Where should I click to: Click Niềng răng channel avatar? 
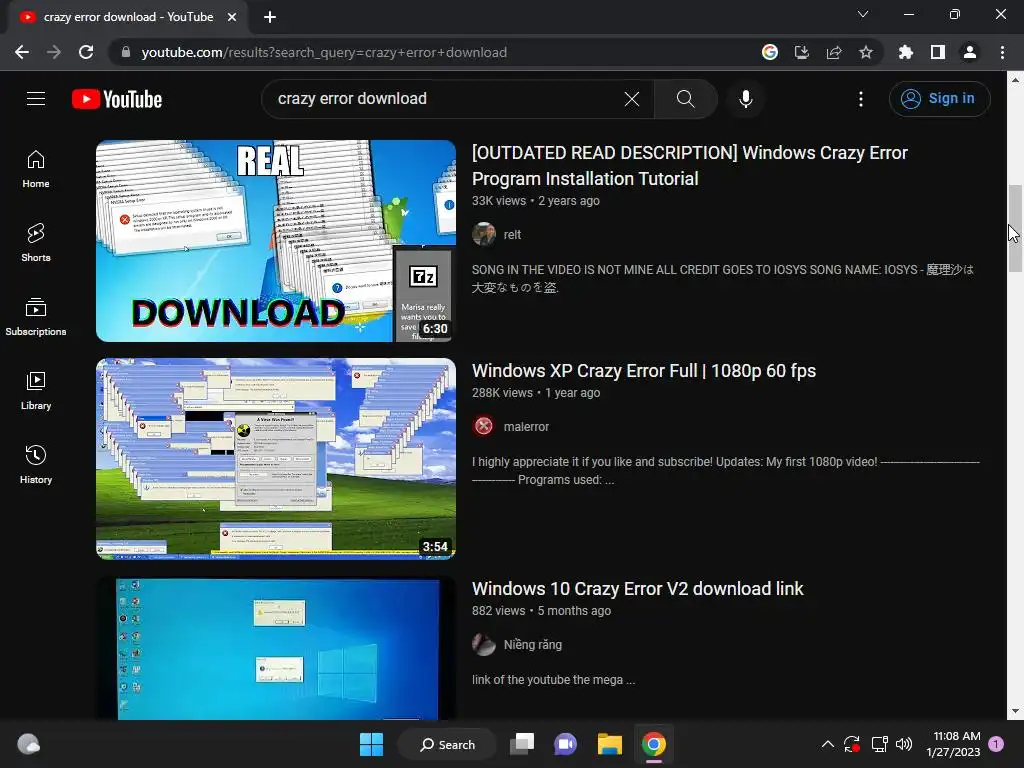coord(484,644)
